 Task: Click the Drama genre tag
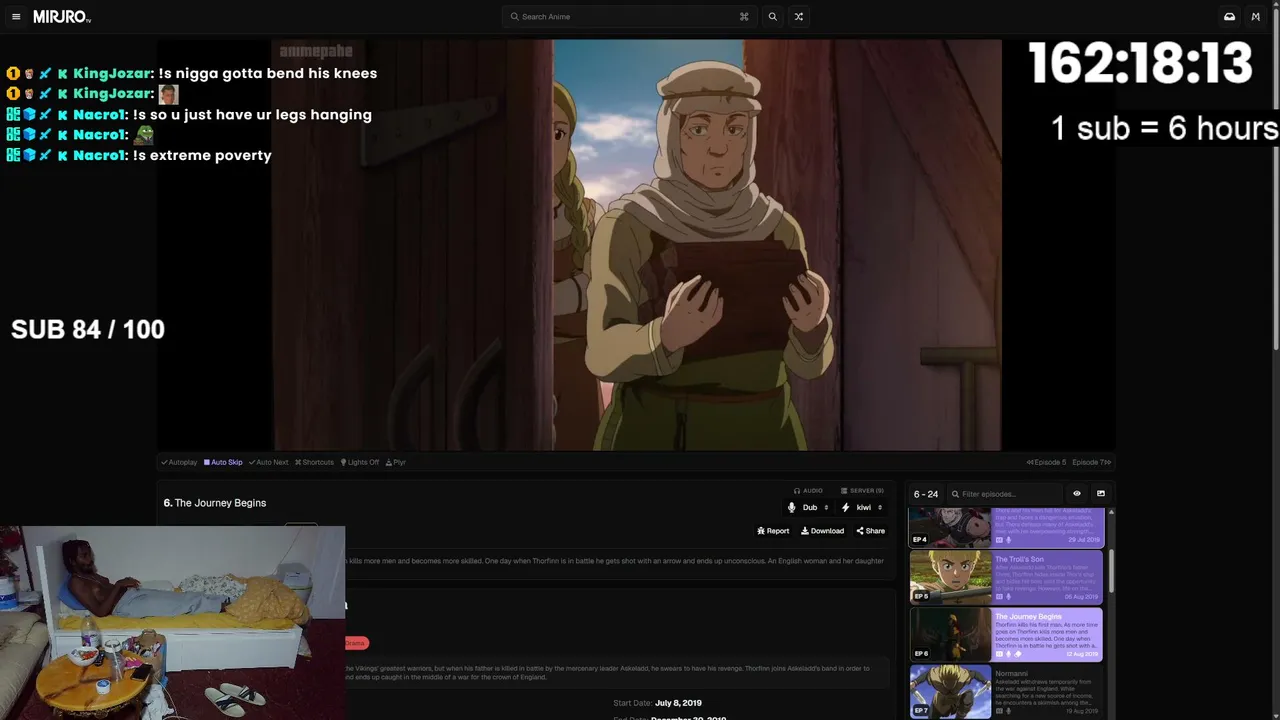[356, 643]
